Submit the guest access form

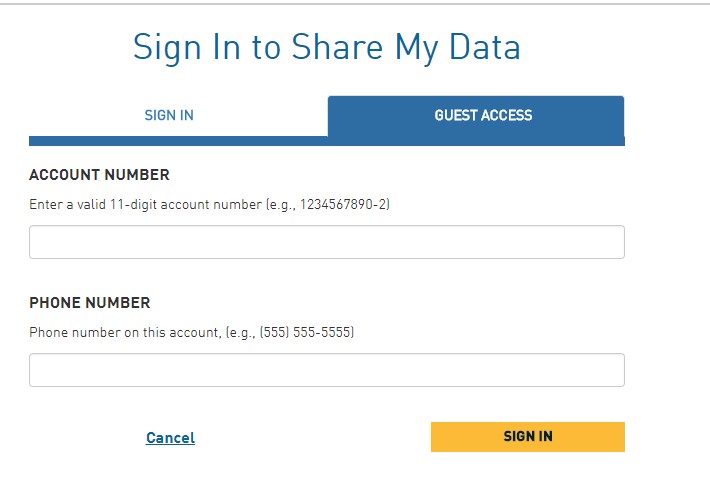(527, 437)
